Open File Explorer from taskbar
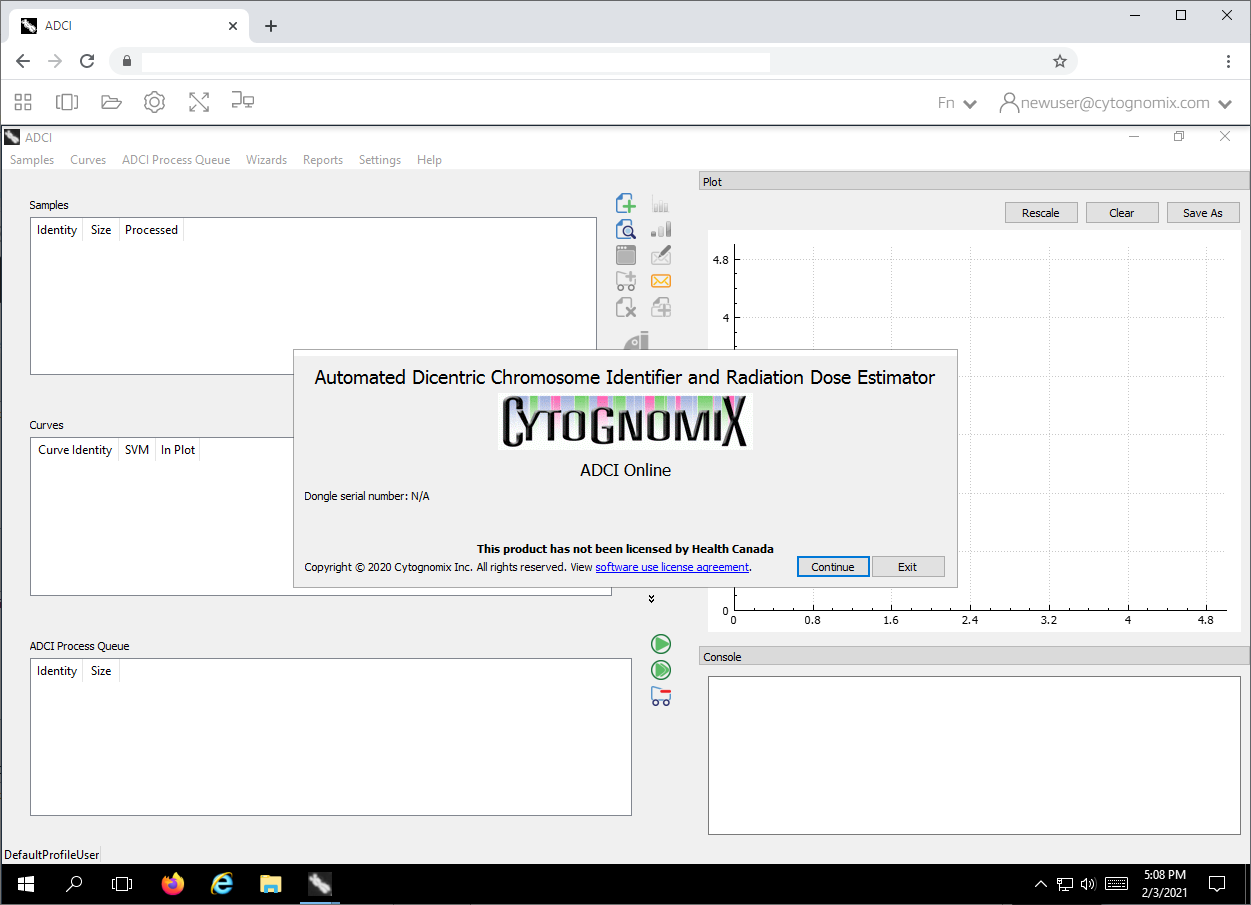Screen dimensions: 1251x905 [x=270, y=884]
